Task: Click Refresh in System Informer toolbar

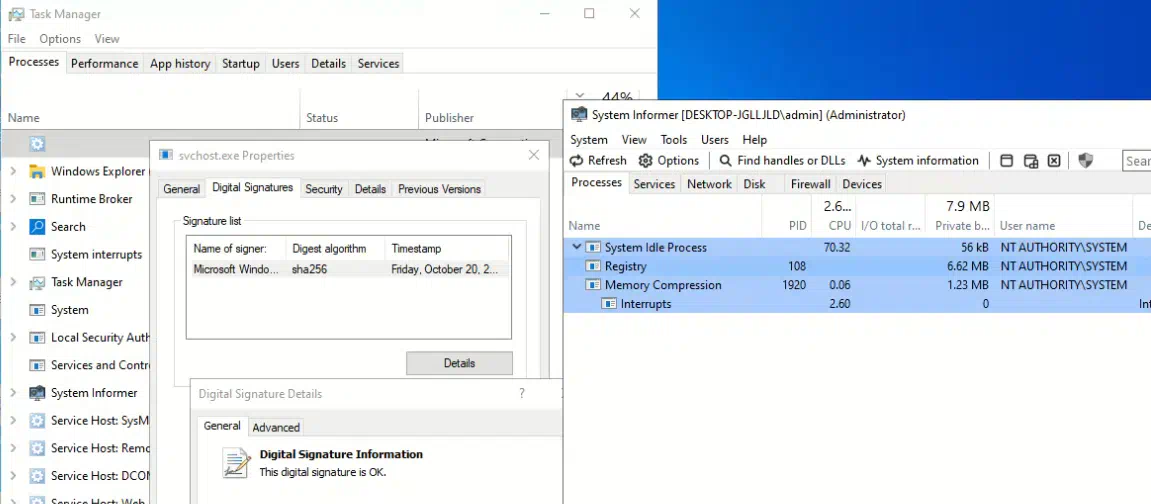Action: (598, 161)
